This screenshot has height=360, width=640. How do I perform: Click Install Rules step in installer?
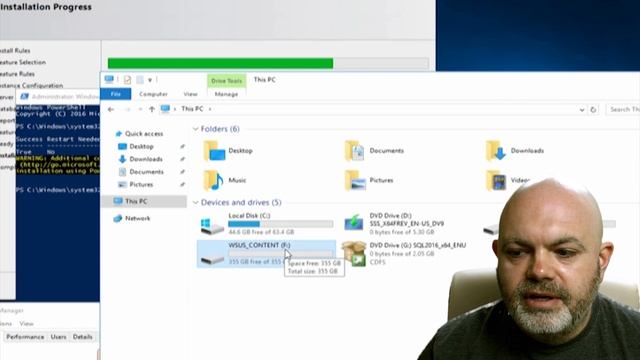(x=15, y=51)
